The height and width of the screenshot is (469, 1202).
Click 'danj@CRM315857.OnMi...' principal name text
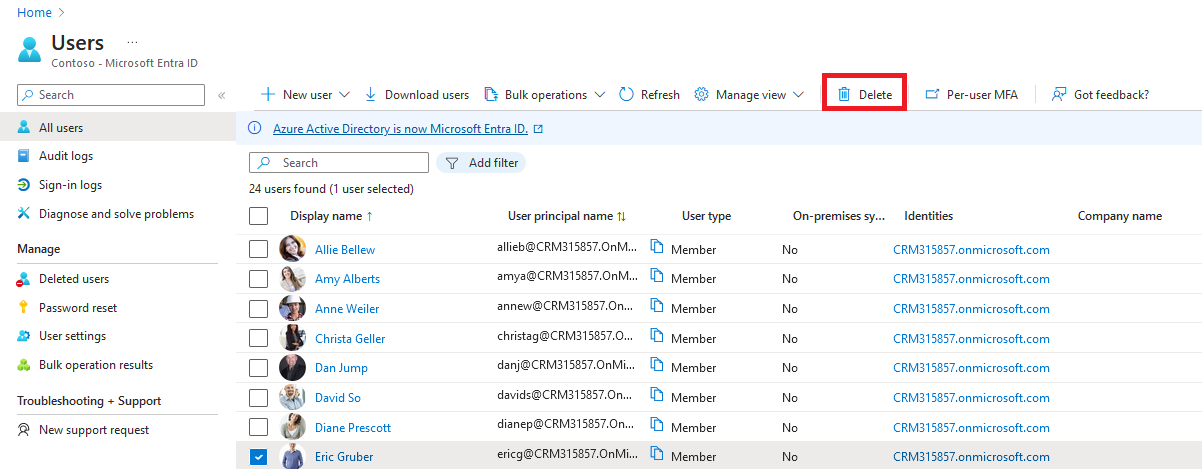point(567,365)
